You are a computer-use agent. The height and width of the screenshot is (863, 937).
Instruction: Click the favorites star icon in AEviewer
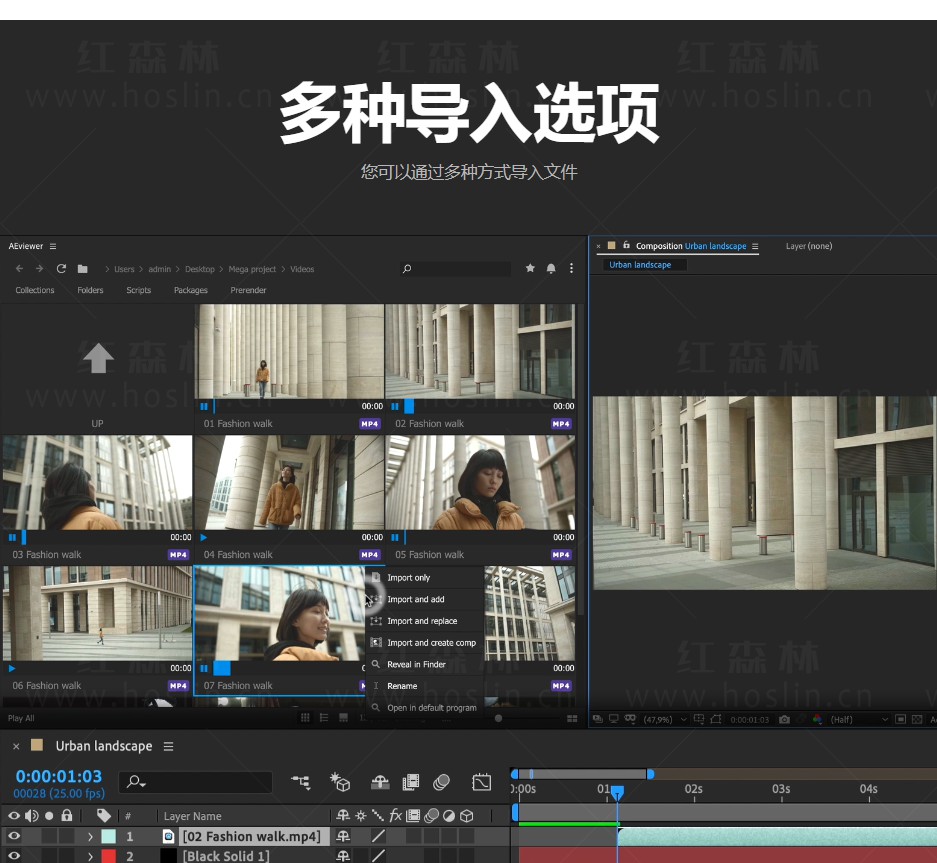click(x=530, y=269)
